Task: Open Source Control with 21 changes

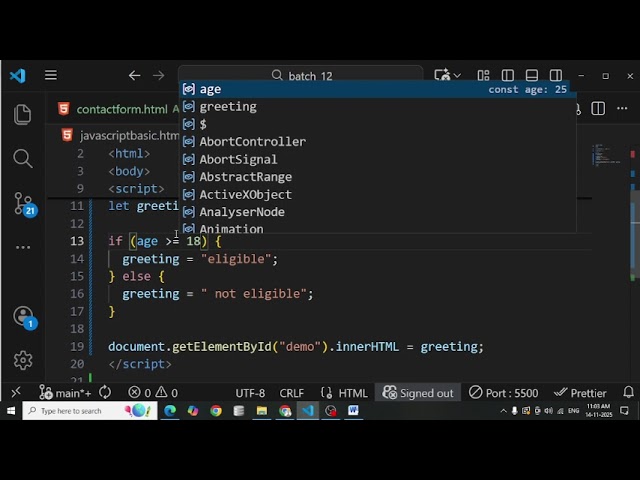Action: point(24,204)
